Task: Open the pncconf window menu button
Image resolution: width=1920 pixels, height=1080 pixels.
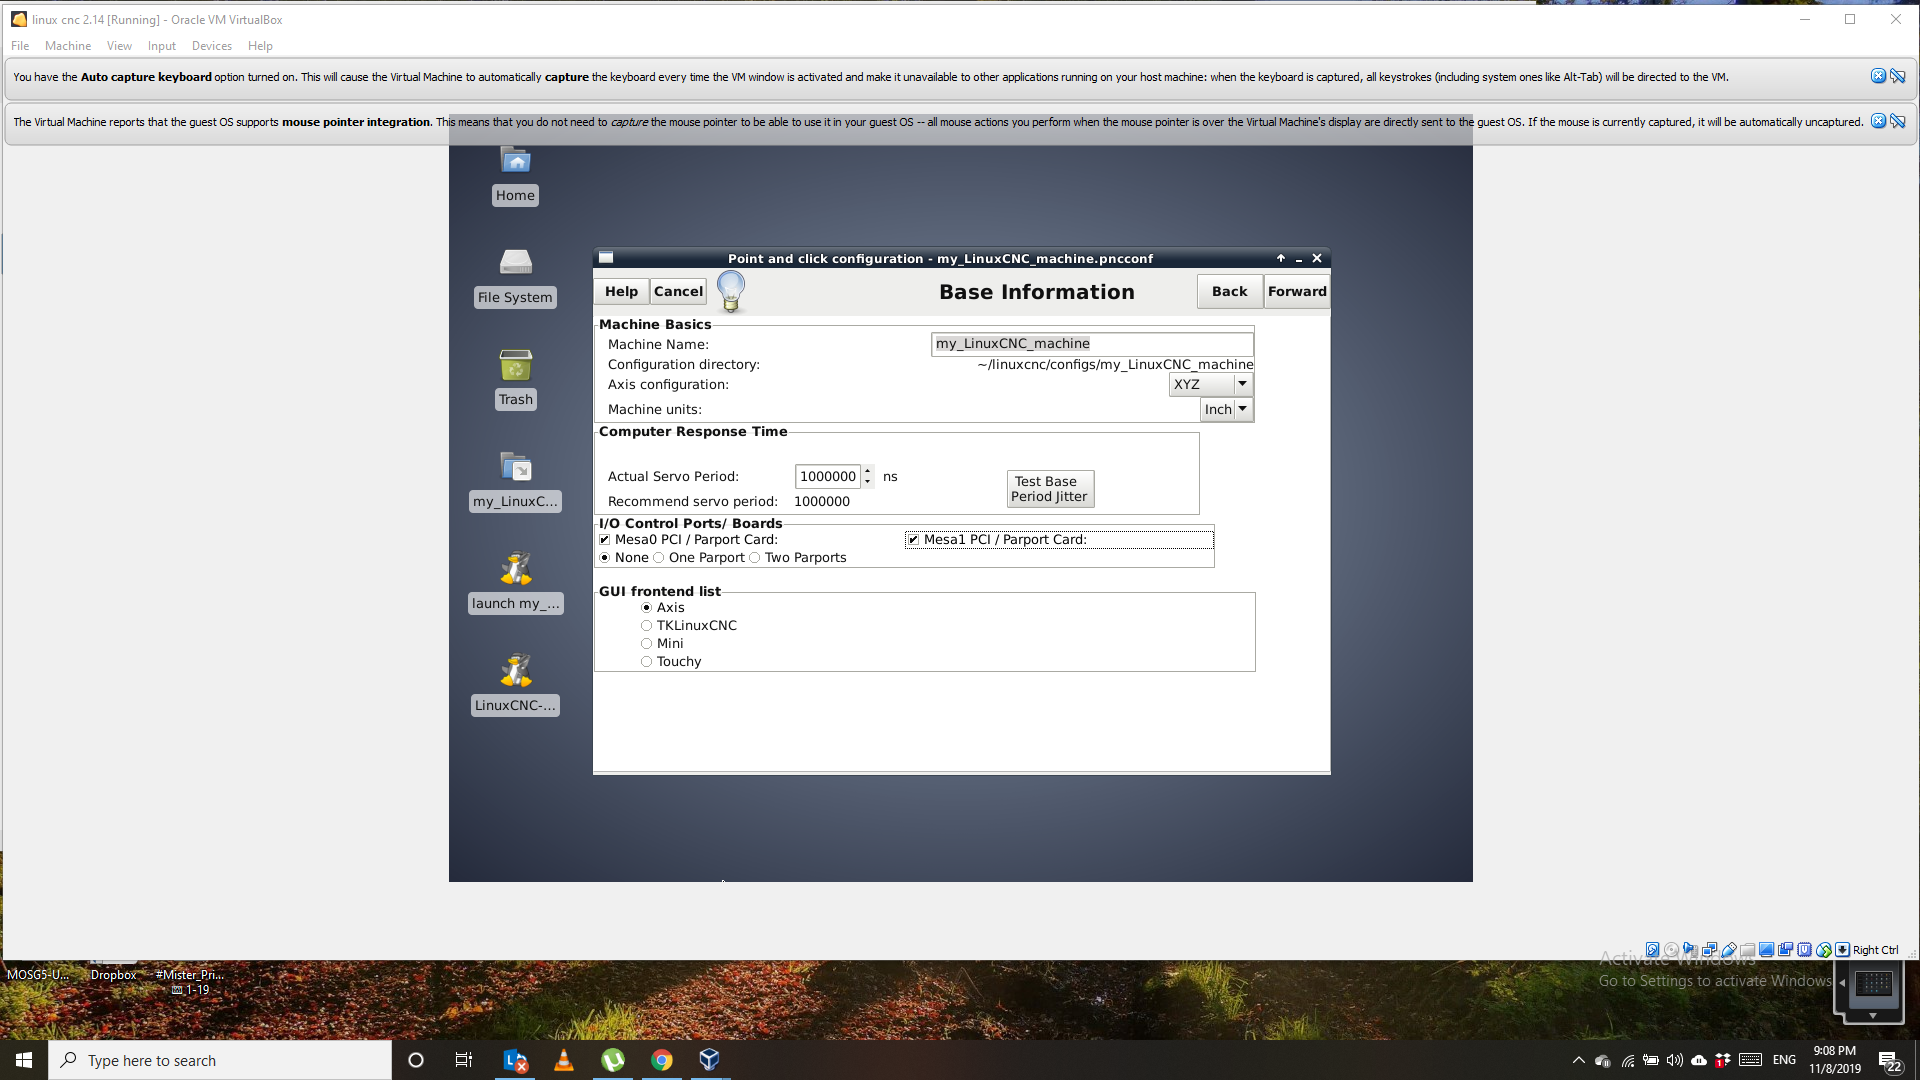Action: click(606, 257)
